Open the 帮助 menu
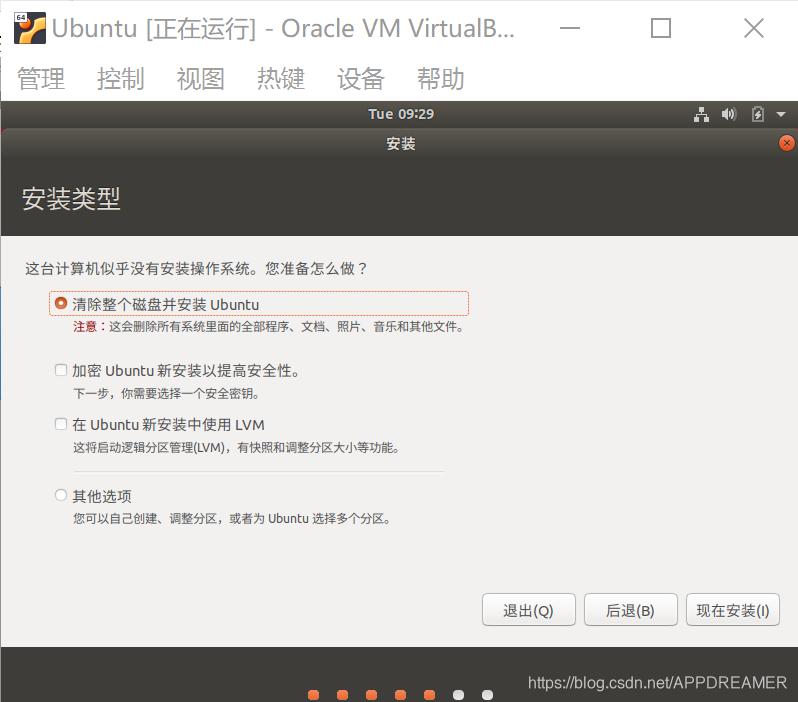Image resolution: width=798 pixels, height=702 pixels. click(440, 79)
